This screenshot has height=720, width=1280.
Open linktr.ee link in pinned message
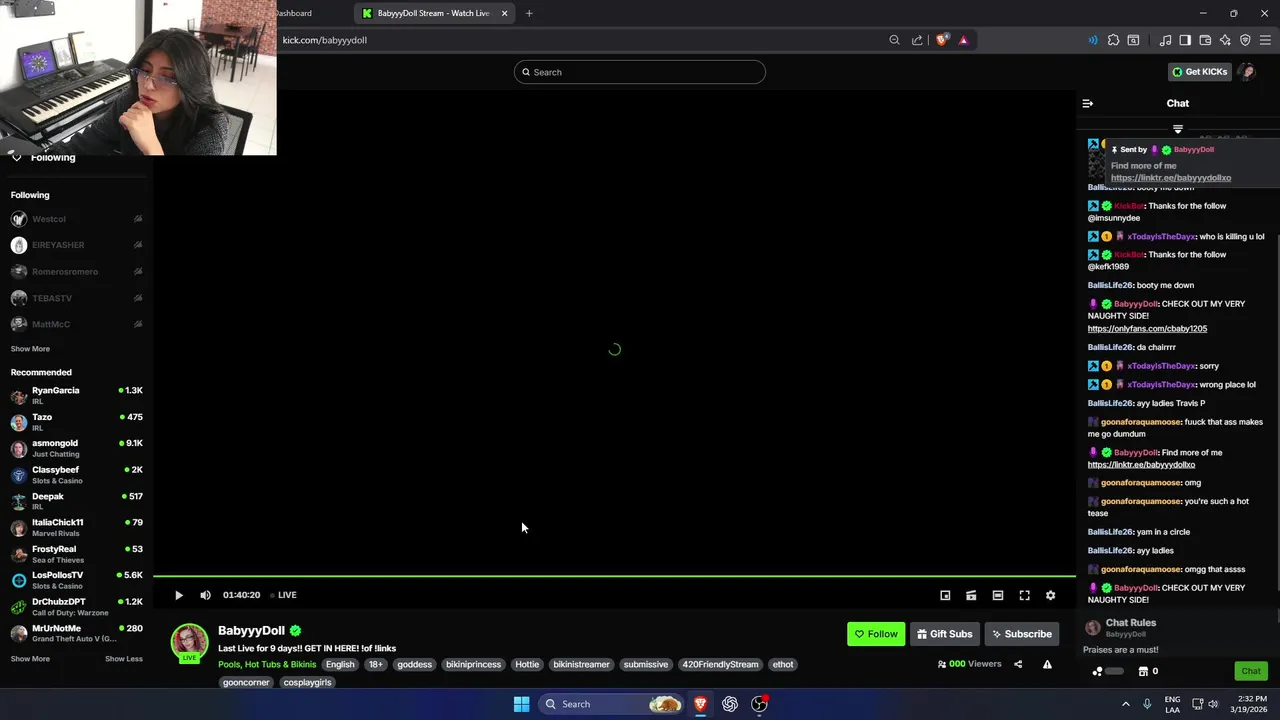(1171, 178)
